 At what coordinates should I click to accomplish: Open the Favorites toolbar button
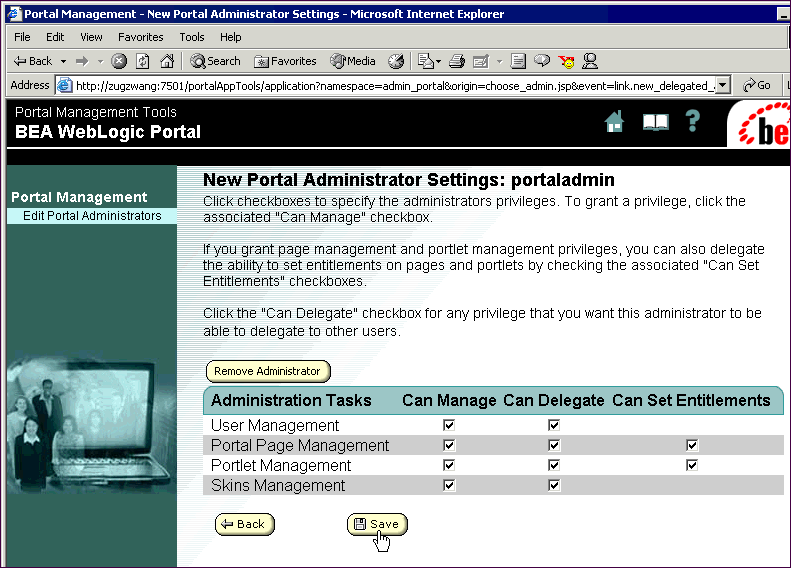285,61
